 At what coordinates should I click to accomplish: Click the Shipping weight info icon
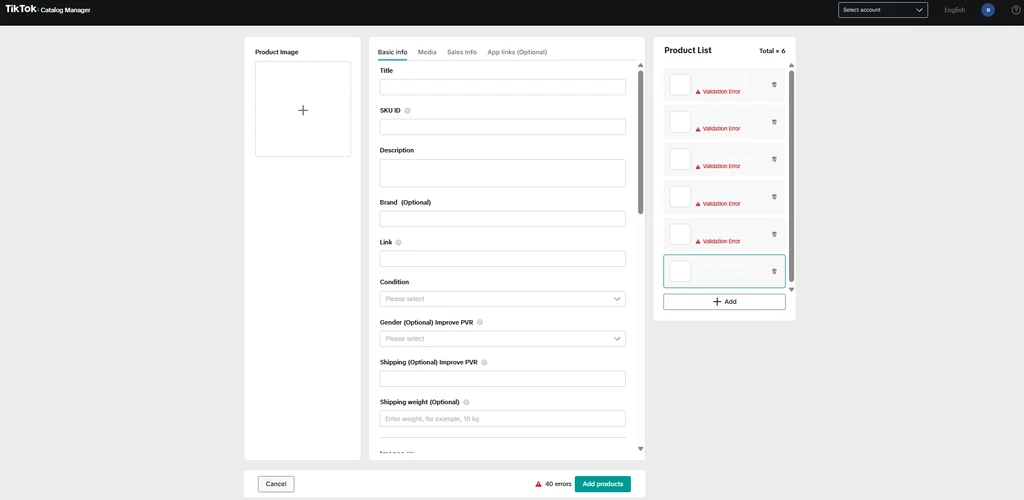tap(466, 402)
